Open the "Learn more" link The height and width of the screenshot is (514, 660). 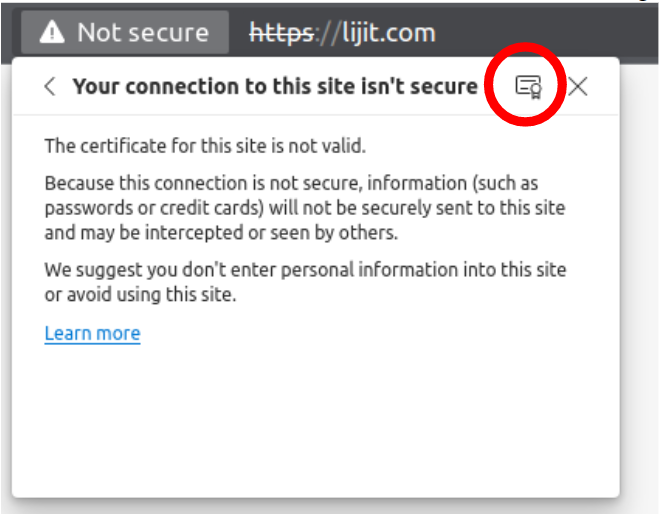(92, 333)
